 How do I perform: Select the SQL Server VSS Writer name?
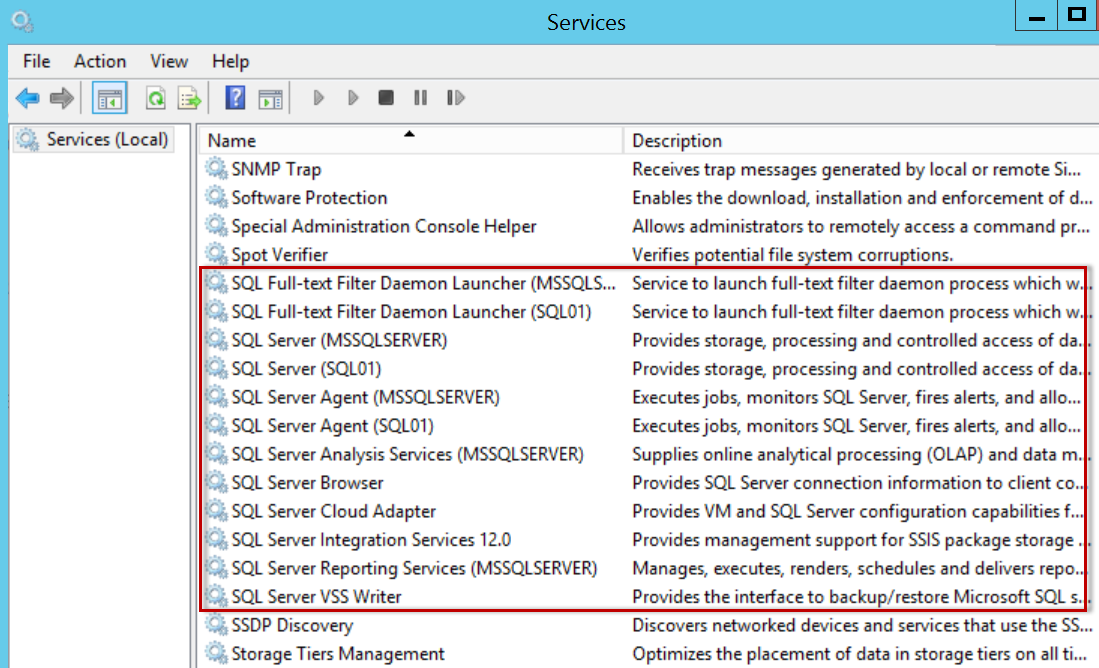coord(317,597)
